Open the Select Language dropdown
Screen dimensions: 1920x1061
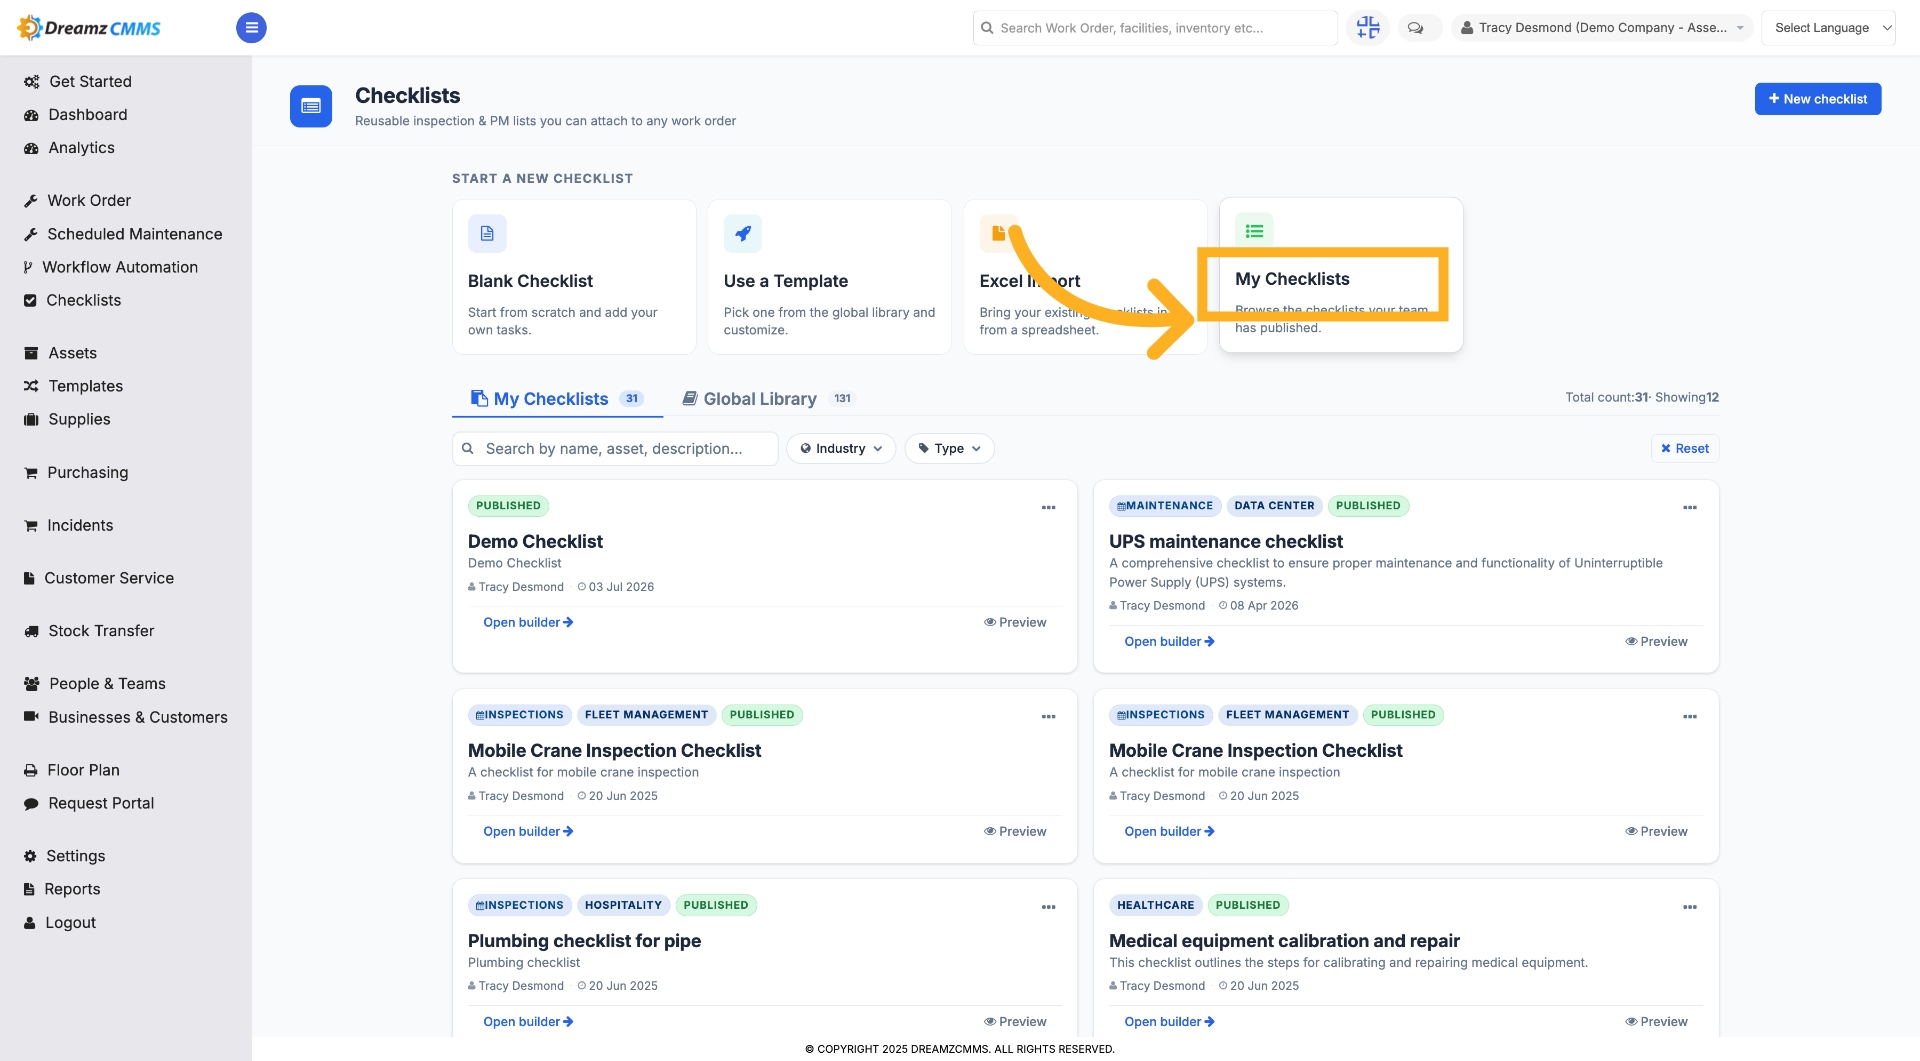[x=1828, y=28]
